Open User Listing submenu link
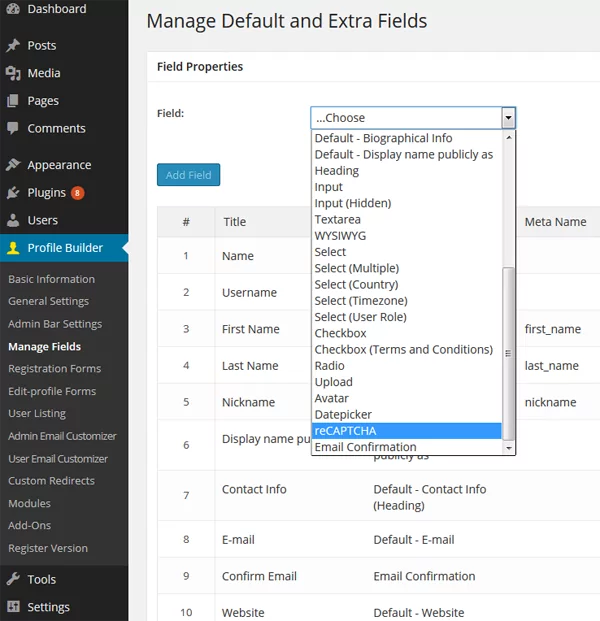This screenshot has width=600, height=621. 37,413
